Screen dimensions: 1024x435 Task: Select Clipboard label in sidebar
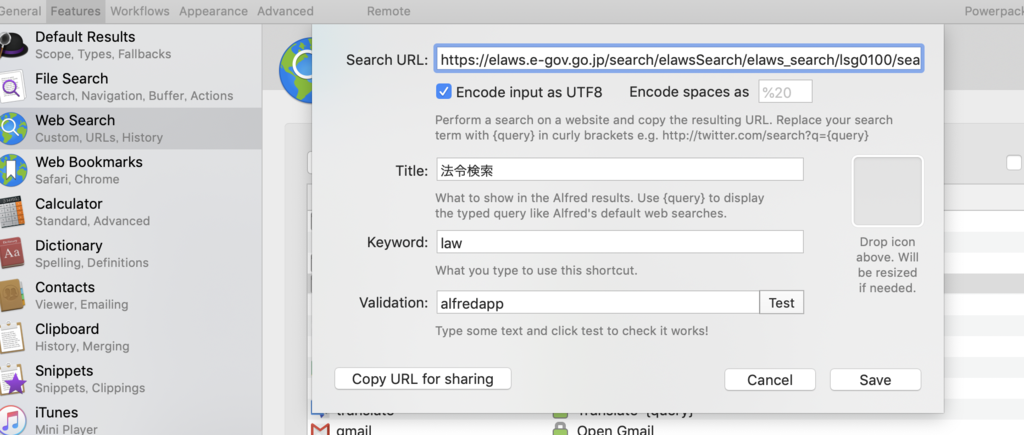(67, 330)
